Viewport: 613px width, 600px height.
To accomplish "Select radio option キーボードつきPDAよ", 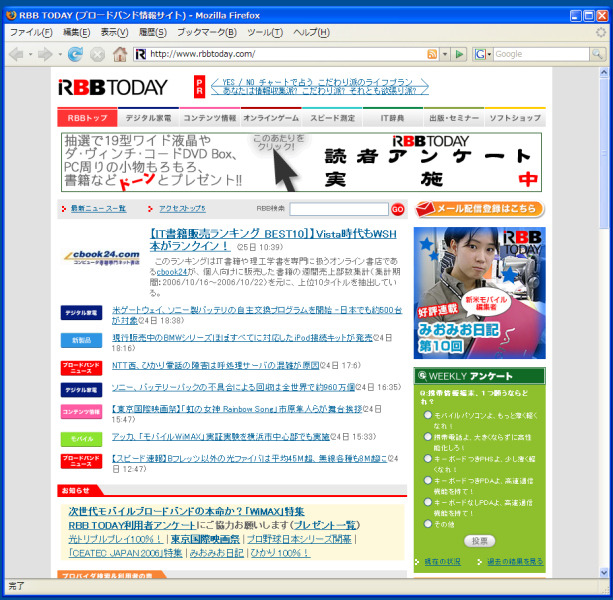I will point(428,480).
